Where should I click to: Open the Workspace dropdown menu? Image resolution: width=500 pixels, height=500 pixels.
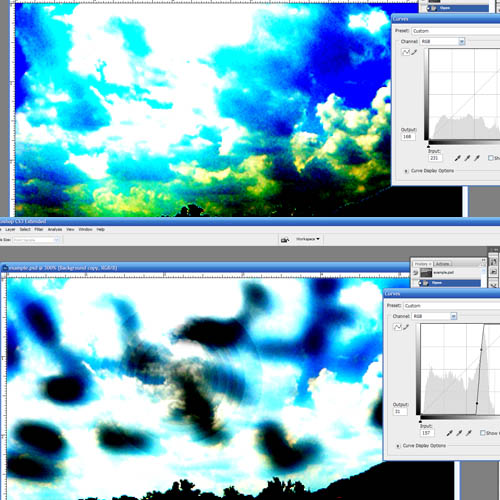point(308,239)
